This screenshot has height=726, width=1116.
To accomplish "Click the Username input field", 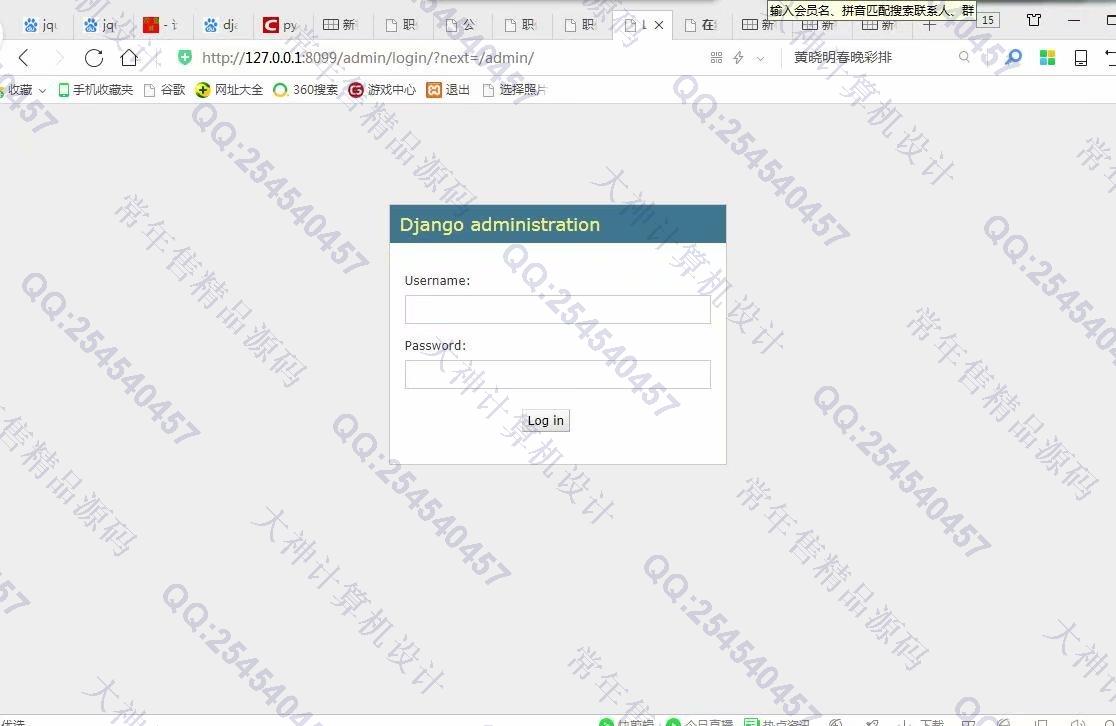I will 557,310.
